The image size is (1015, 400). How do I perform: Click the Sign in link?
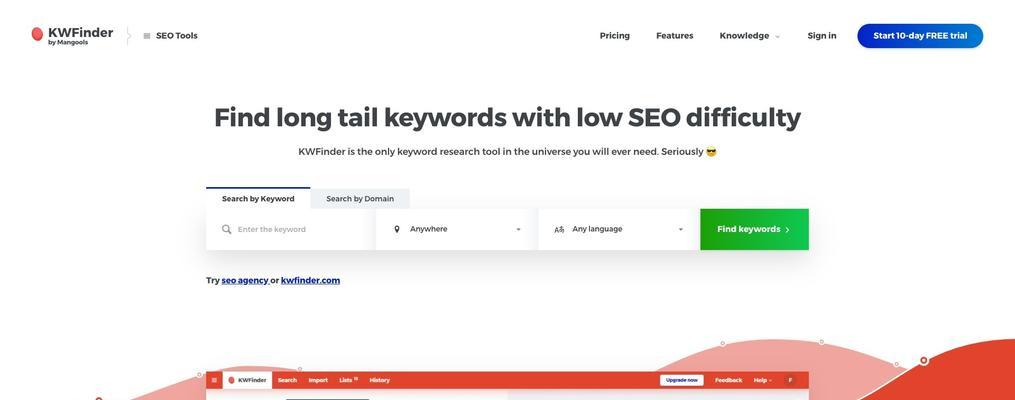tap(821, 36)
